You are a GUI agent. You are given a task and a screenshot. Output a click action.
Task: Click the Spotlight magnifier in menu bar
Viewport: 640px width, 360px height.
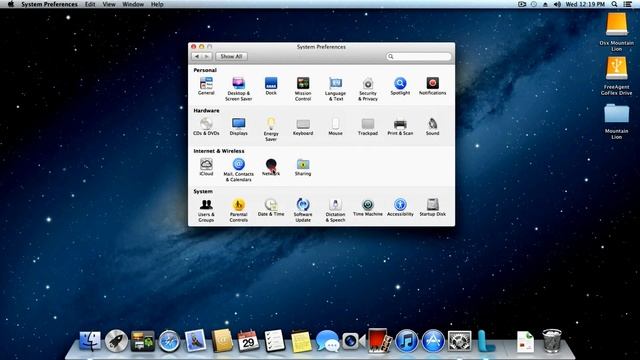(614, 4)
